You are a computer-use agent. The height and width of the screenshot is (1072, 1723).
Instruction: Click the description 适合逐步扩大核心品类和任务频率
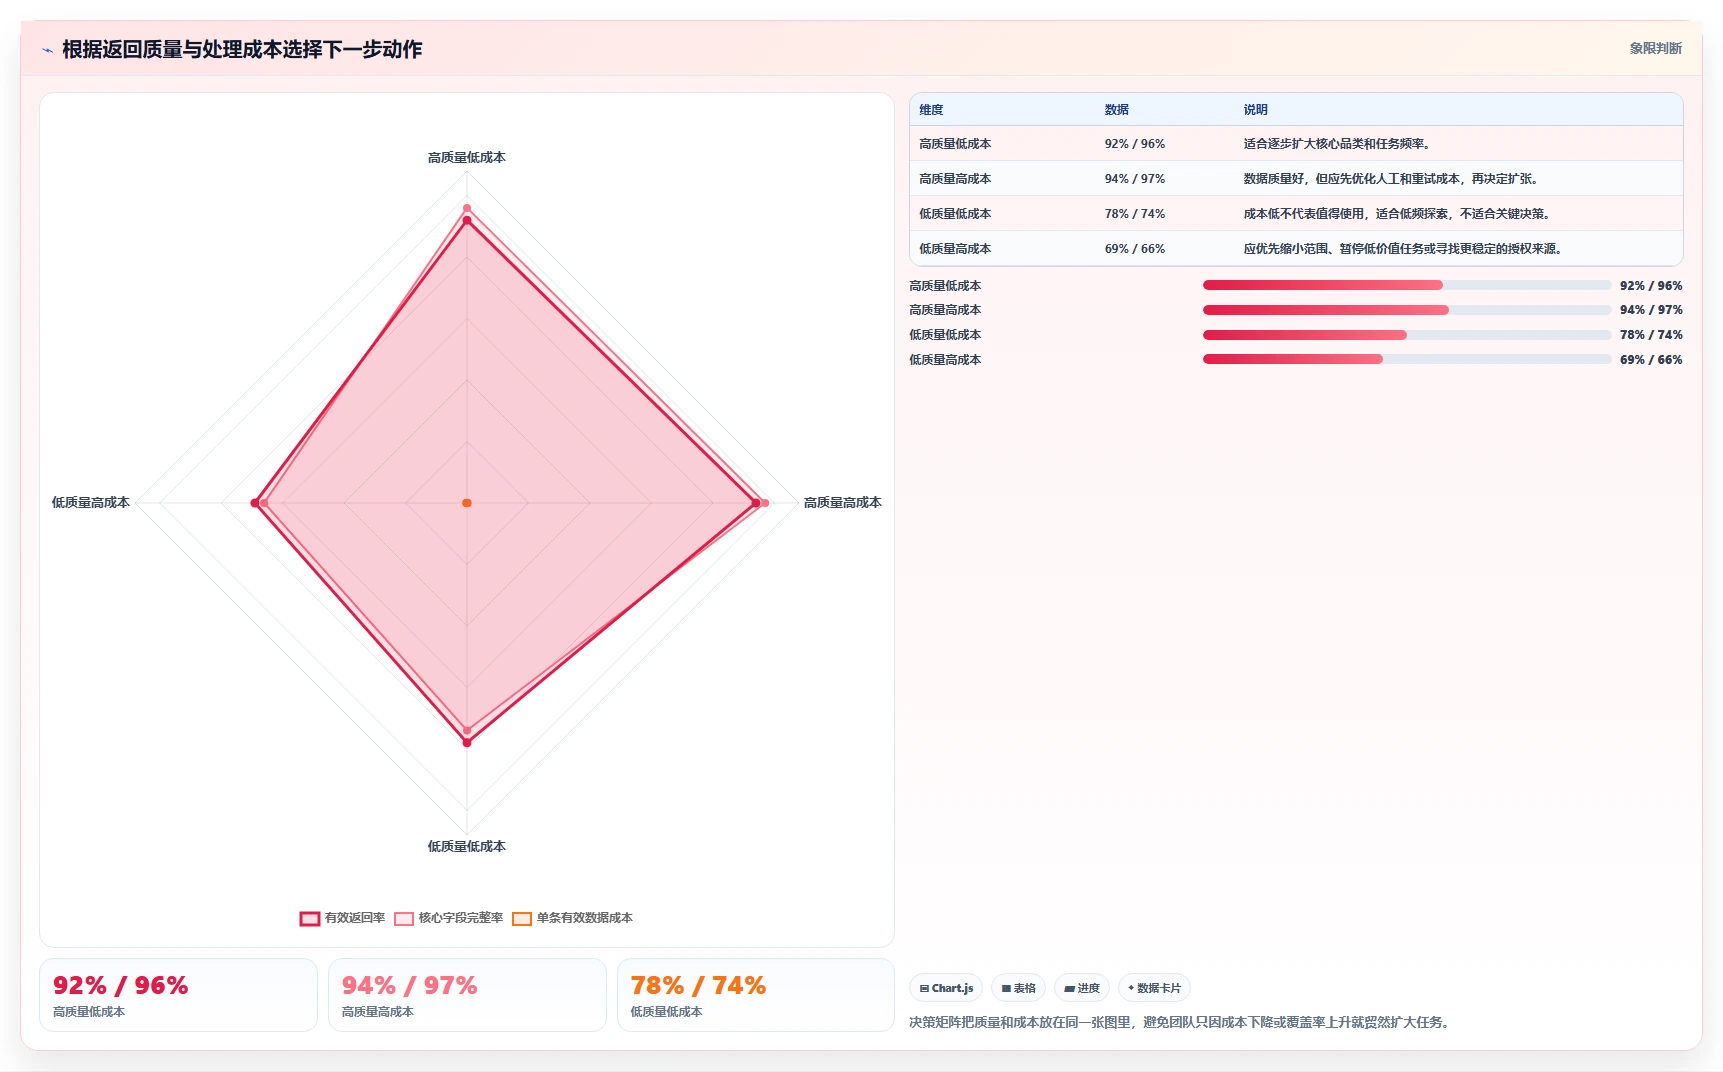(x=1339, y=144)
